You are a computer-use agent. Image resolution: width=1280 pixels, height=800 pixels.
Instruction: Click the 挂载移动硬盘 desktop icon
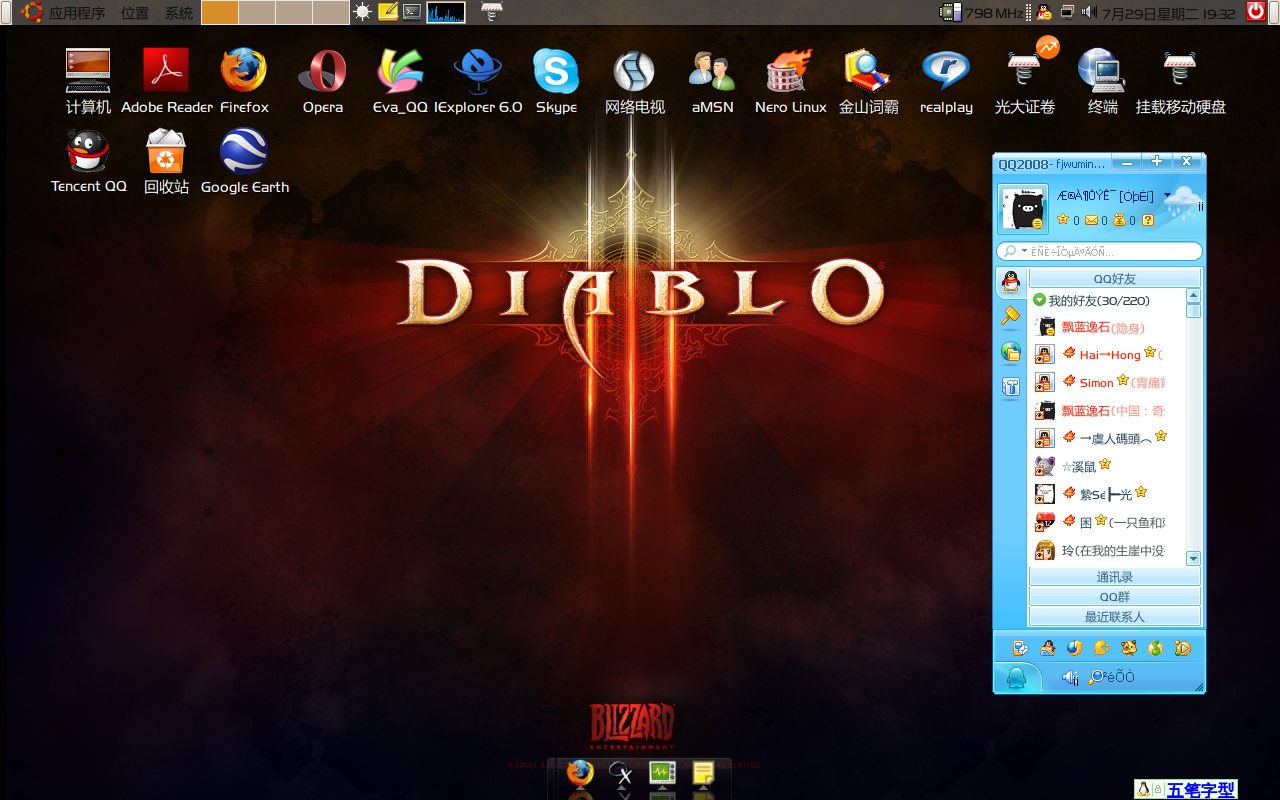click(x=1180, y=82)
